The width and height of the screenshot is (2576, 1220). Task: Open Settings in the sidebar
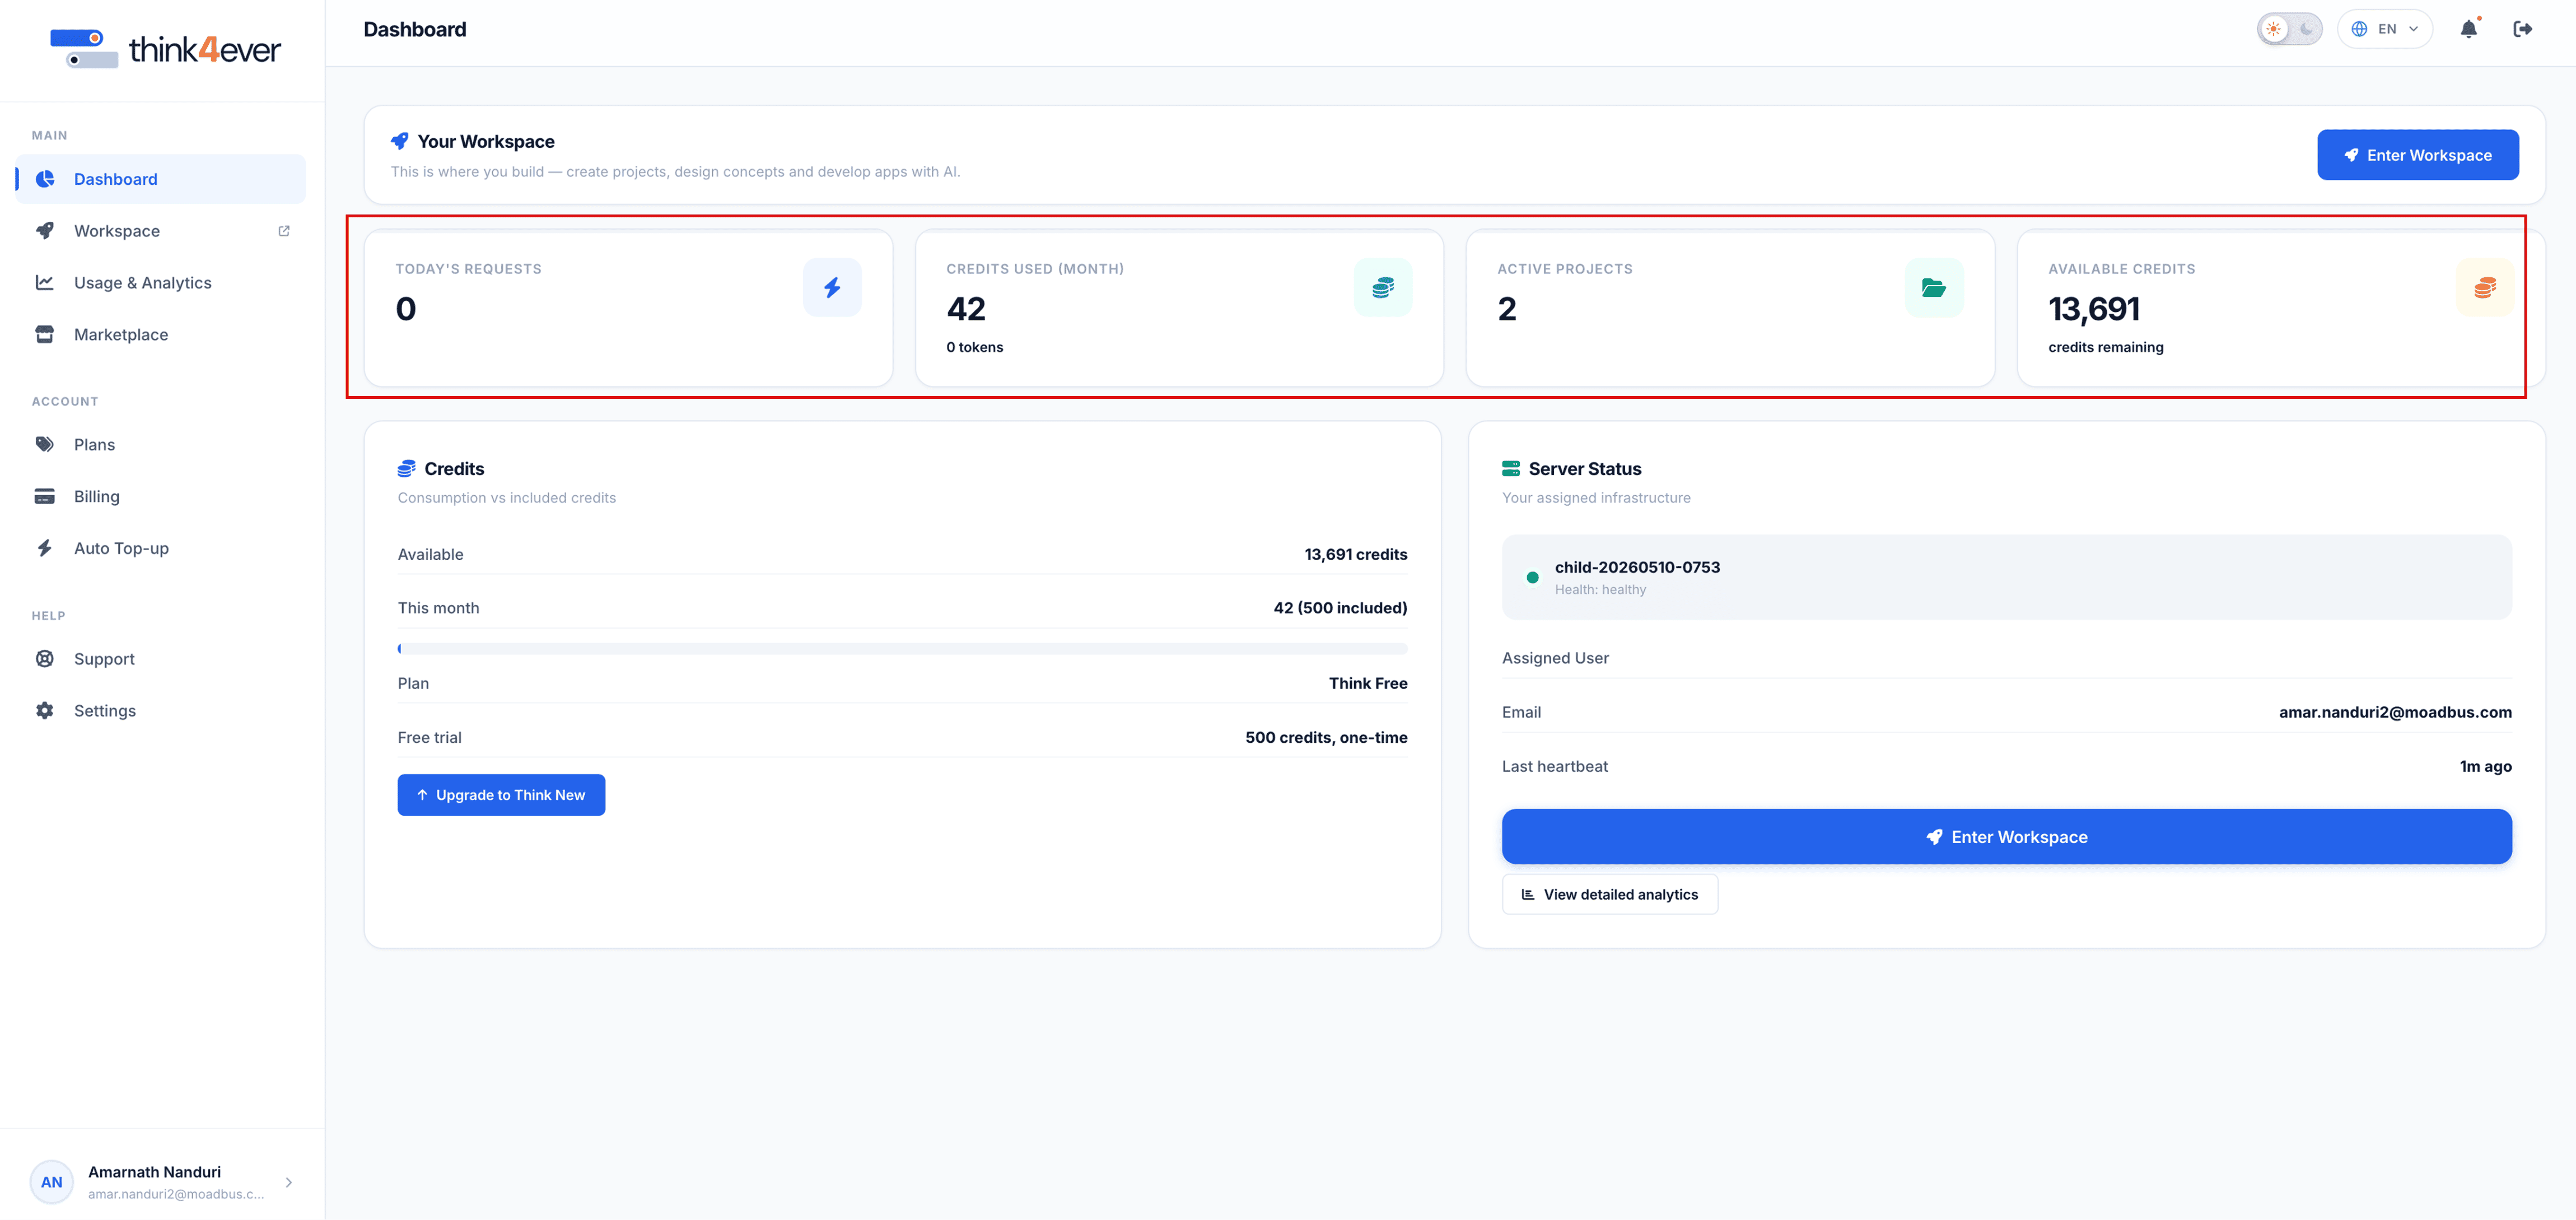coord(161,711)
